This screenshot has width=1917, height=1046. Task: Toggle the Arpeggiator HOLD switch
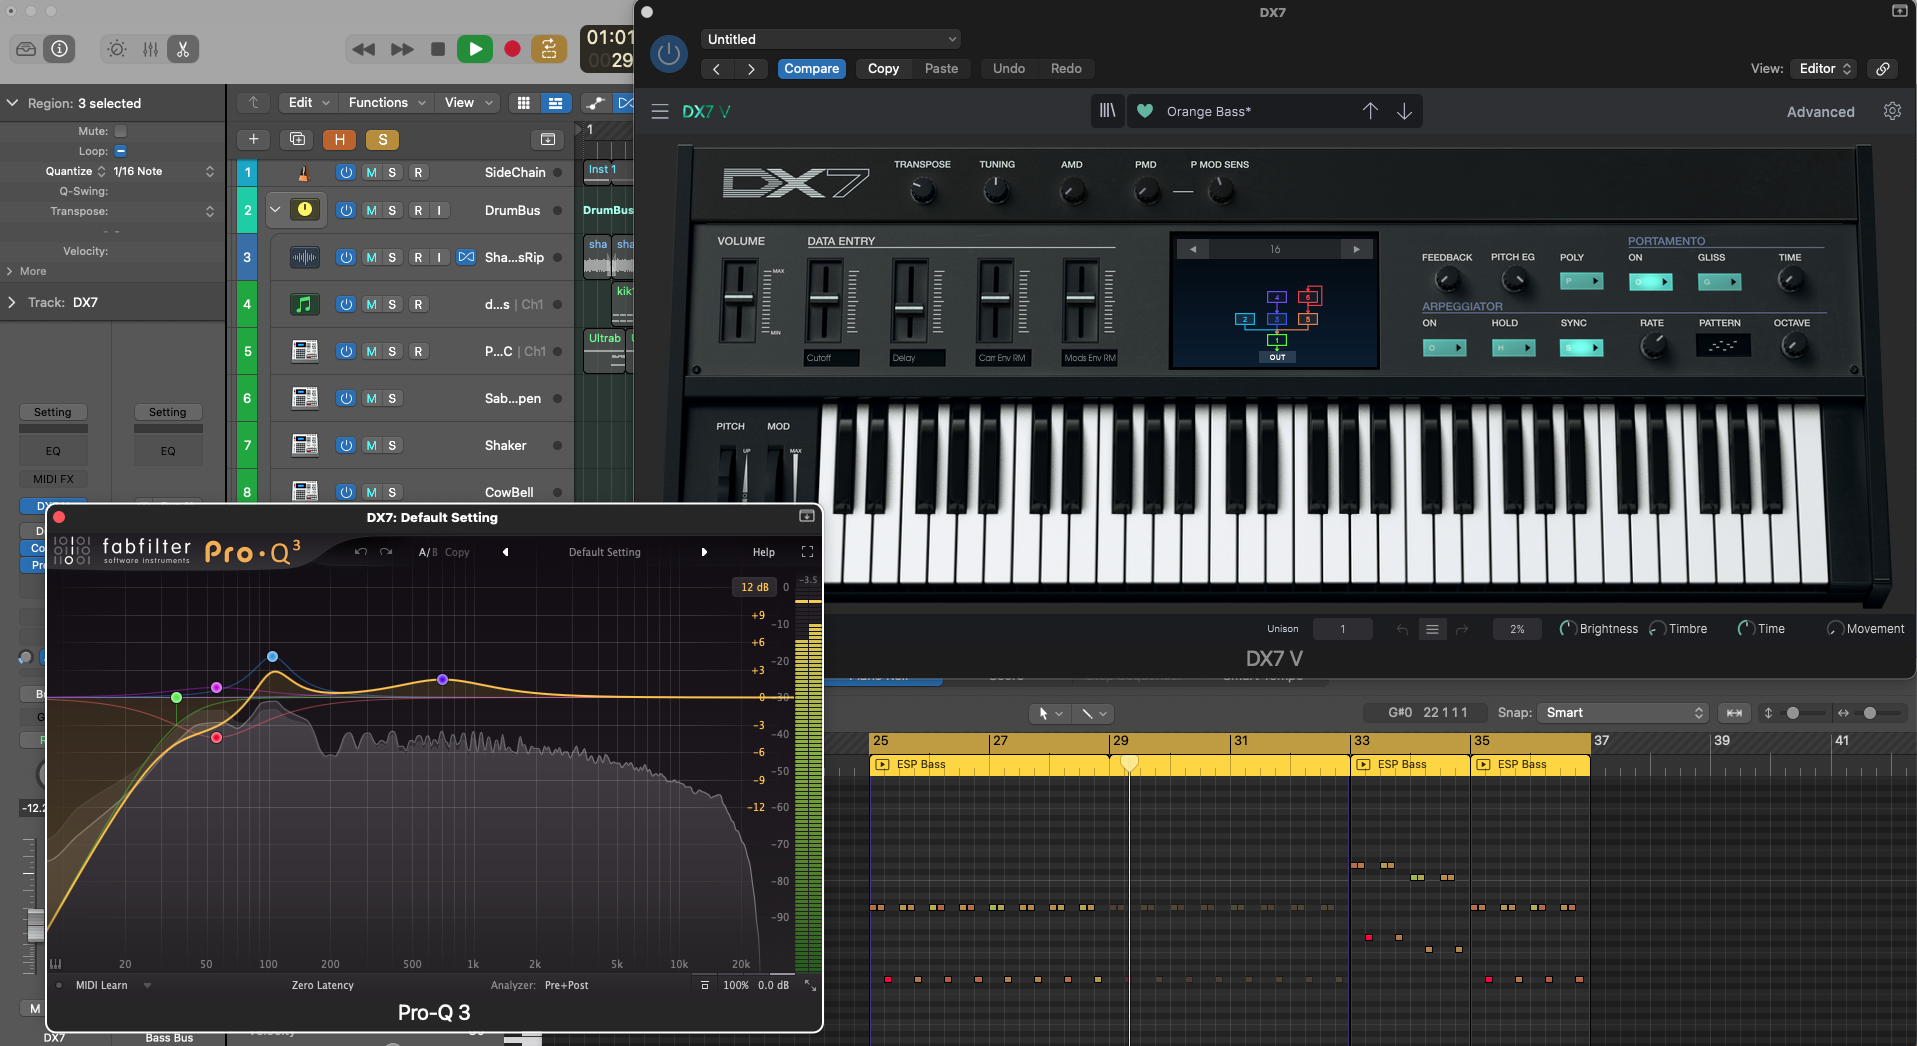[1514, 348]
